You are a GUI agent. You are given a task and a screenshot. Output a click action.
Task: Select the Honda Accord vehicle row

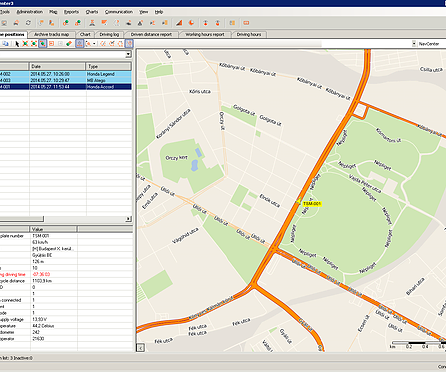[x=66, y=87]
